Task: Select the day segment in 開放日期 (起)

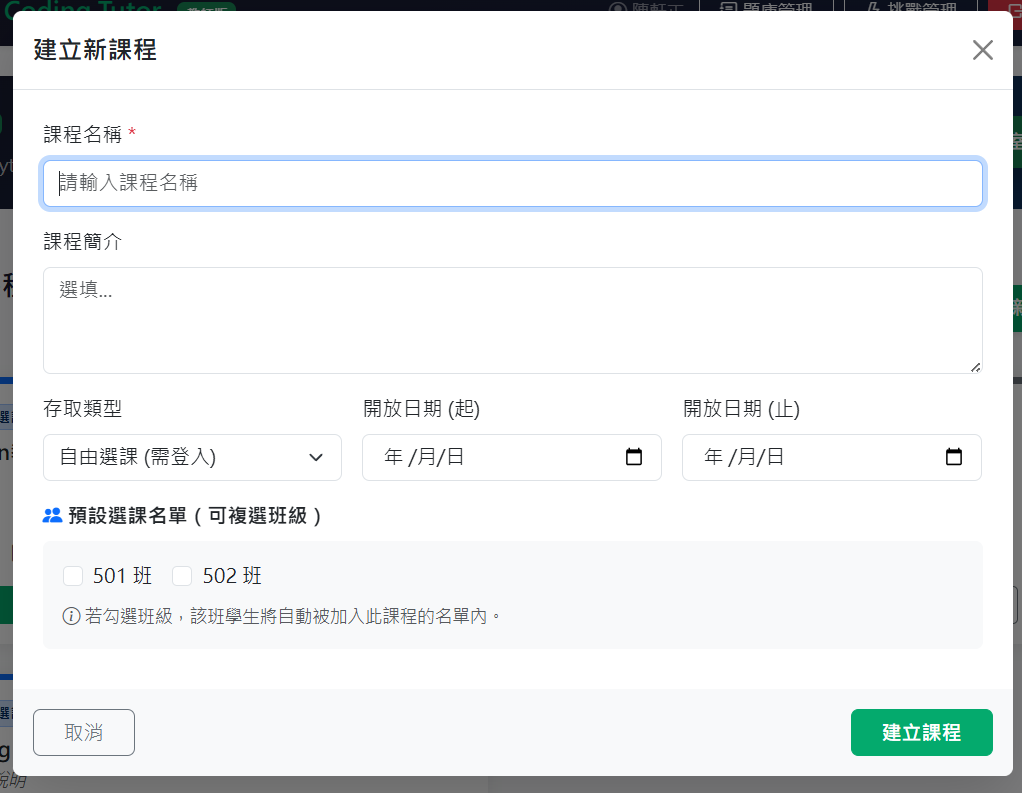Action: click(x=455, y=457)
